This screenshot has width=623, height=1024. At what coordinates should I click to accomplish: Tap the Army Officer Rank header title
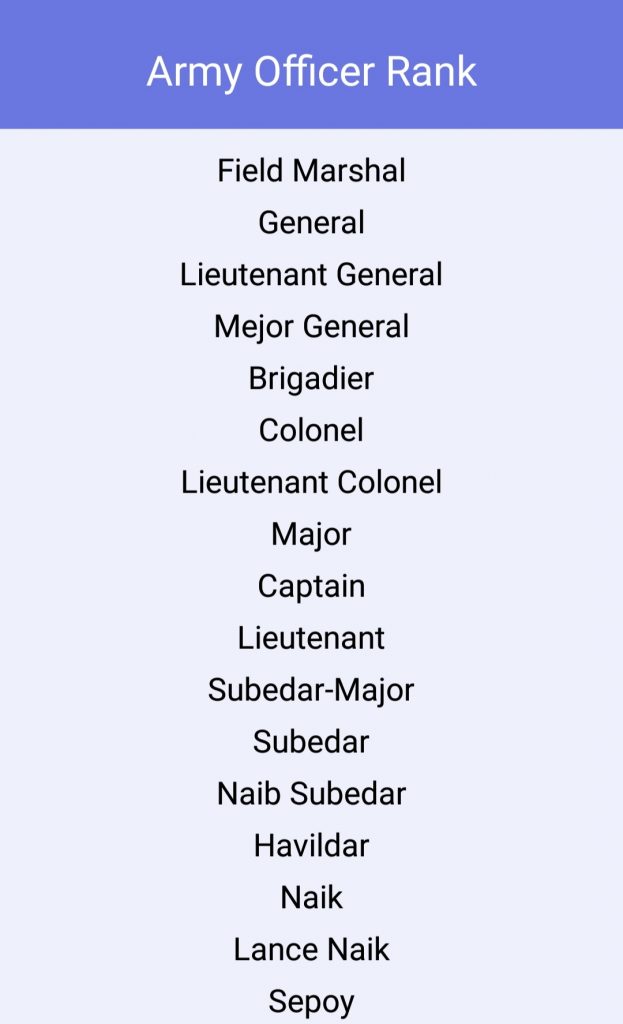point(312,72)
